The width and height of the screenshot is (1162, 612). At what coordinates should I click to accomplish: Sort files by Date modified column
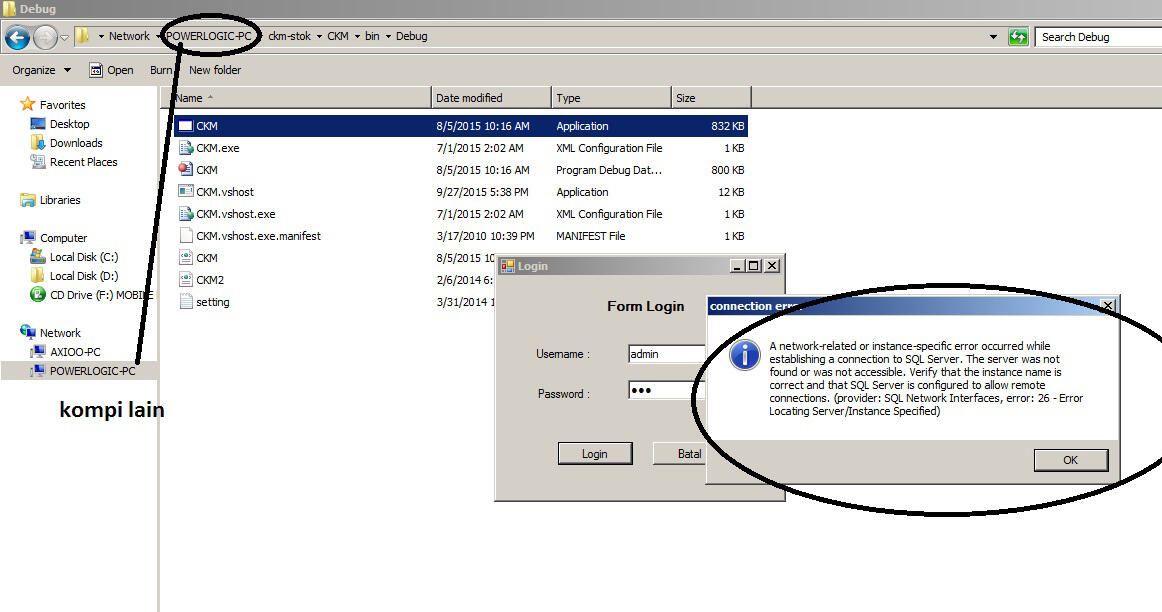[x=491, y=98]
